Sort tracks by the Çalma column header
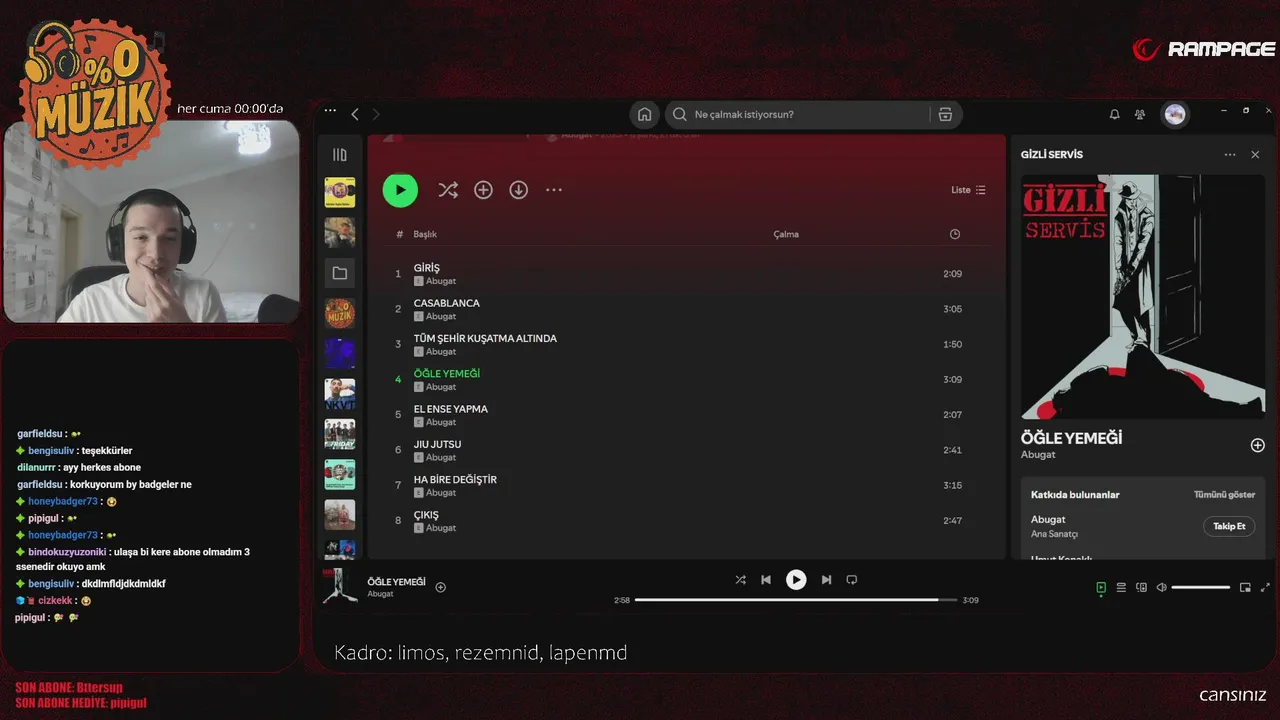Screen dimensions: 1280x720 [x=786, y=234]
